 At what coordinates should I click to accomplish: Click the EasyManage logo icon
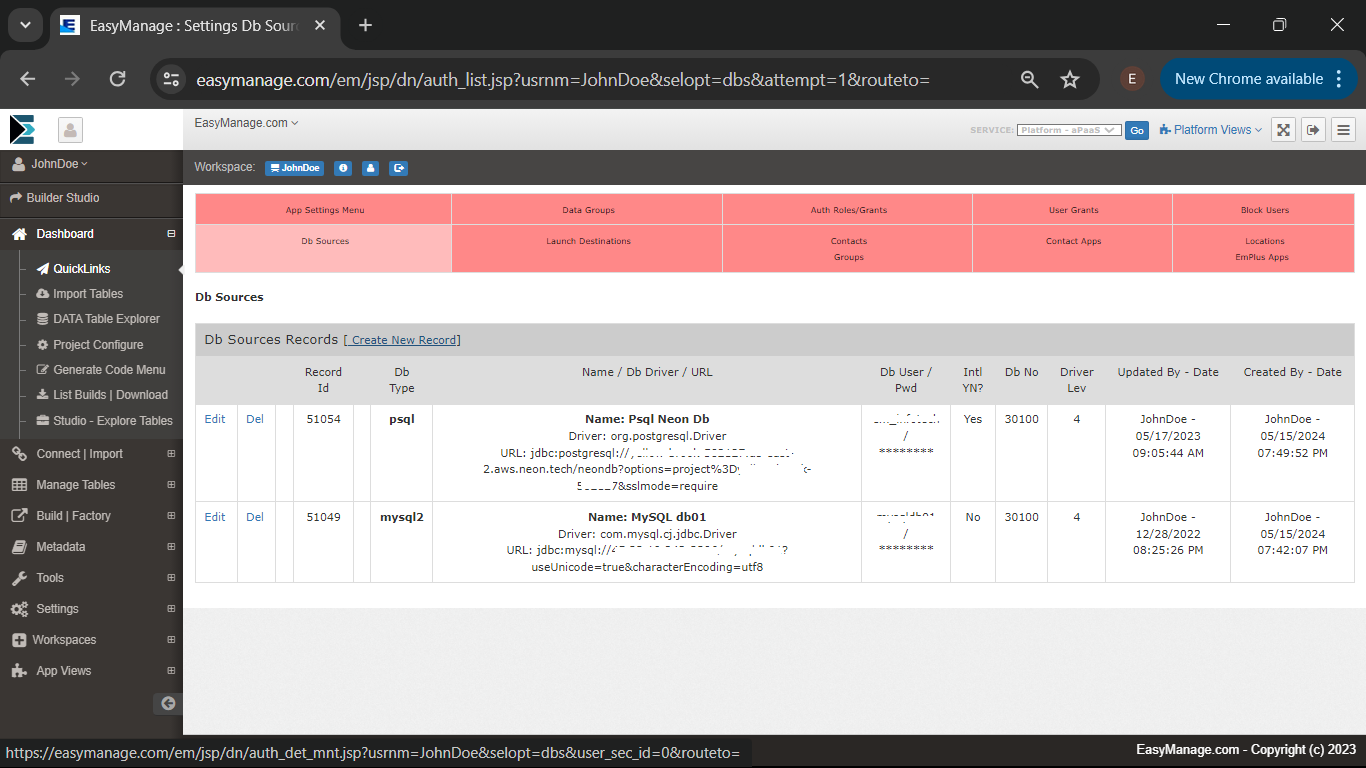pyautogui.click(x=22, y=130)
